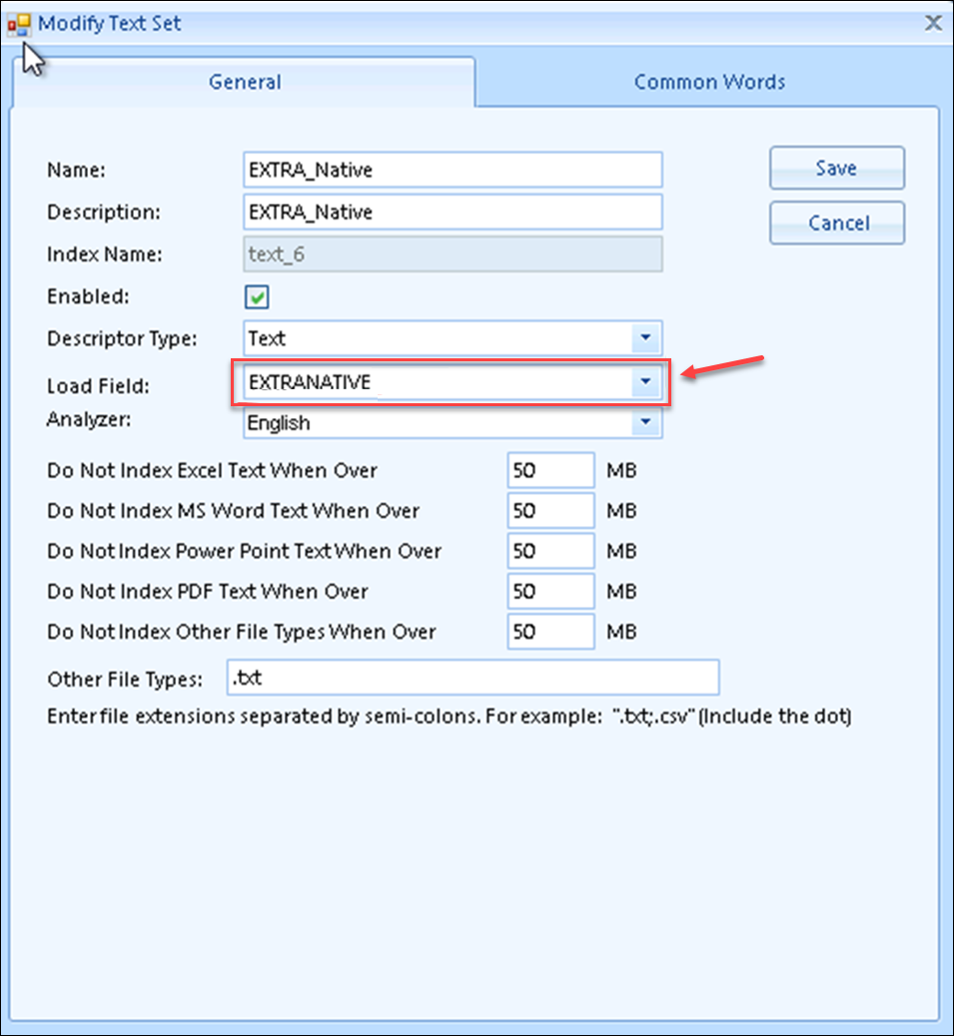The width and height of the screenshot is (954, 1036).
Task: Select the General tab
Action: 245,82
